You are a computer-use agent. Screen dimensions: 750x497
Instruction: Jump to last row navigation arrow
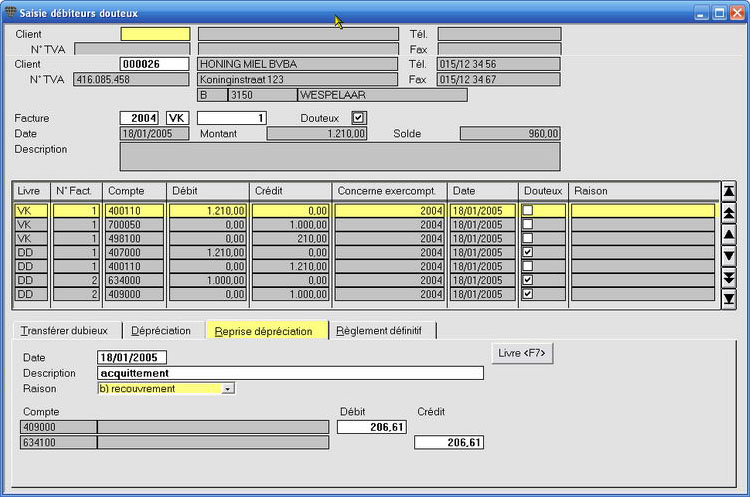(x=728, y=299)
